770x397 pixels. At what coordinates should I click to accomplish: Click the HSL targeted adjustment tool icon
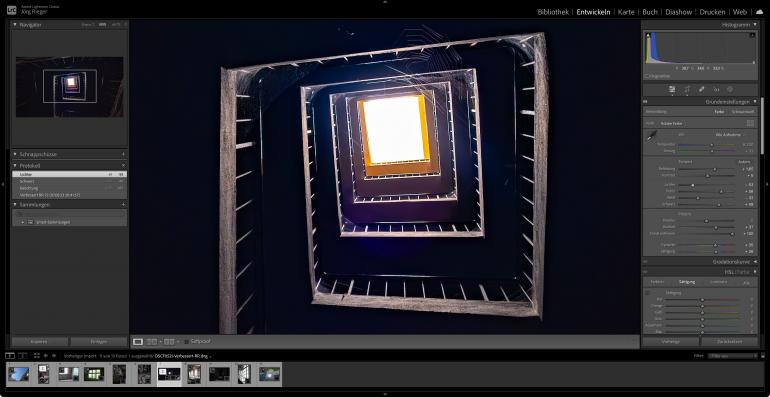647,292
